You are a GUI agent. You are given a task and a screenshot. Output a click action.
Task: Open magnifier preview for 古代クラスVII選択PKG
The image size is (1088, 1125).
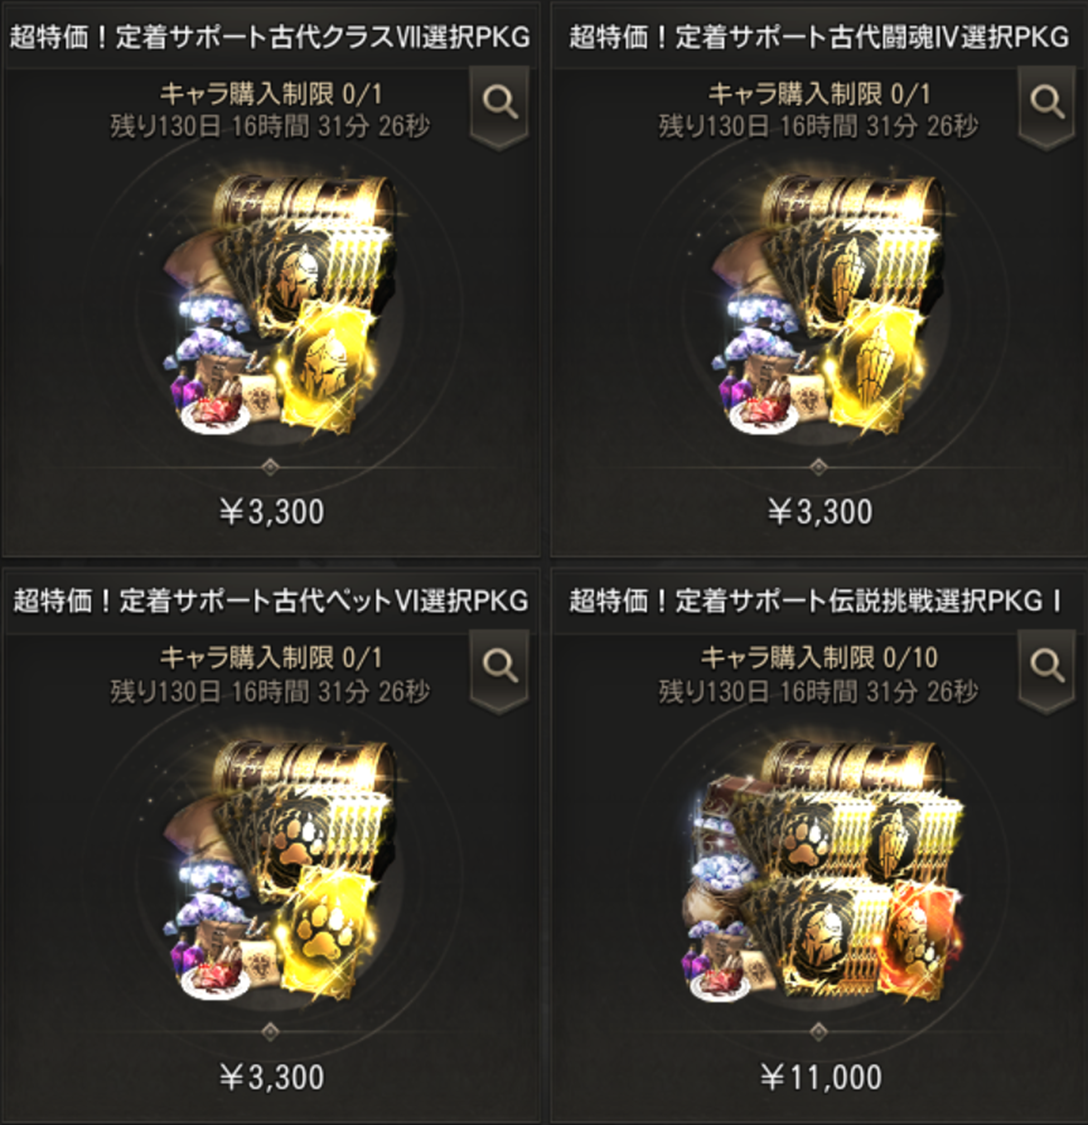tap(500, 105)
